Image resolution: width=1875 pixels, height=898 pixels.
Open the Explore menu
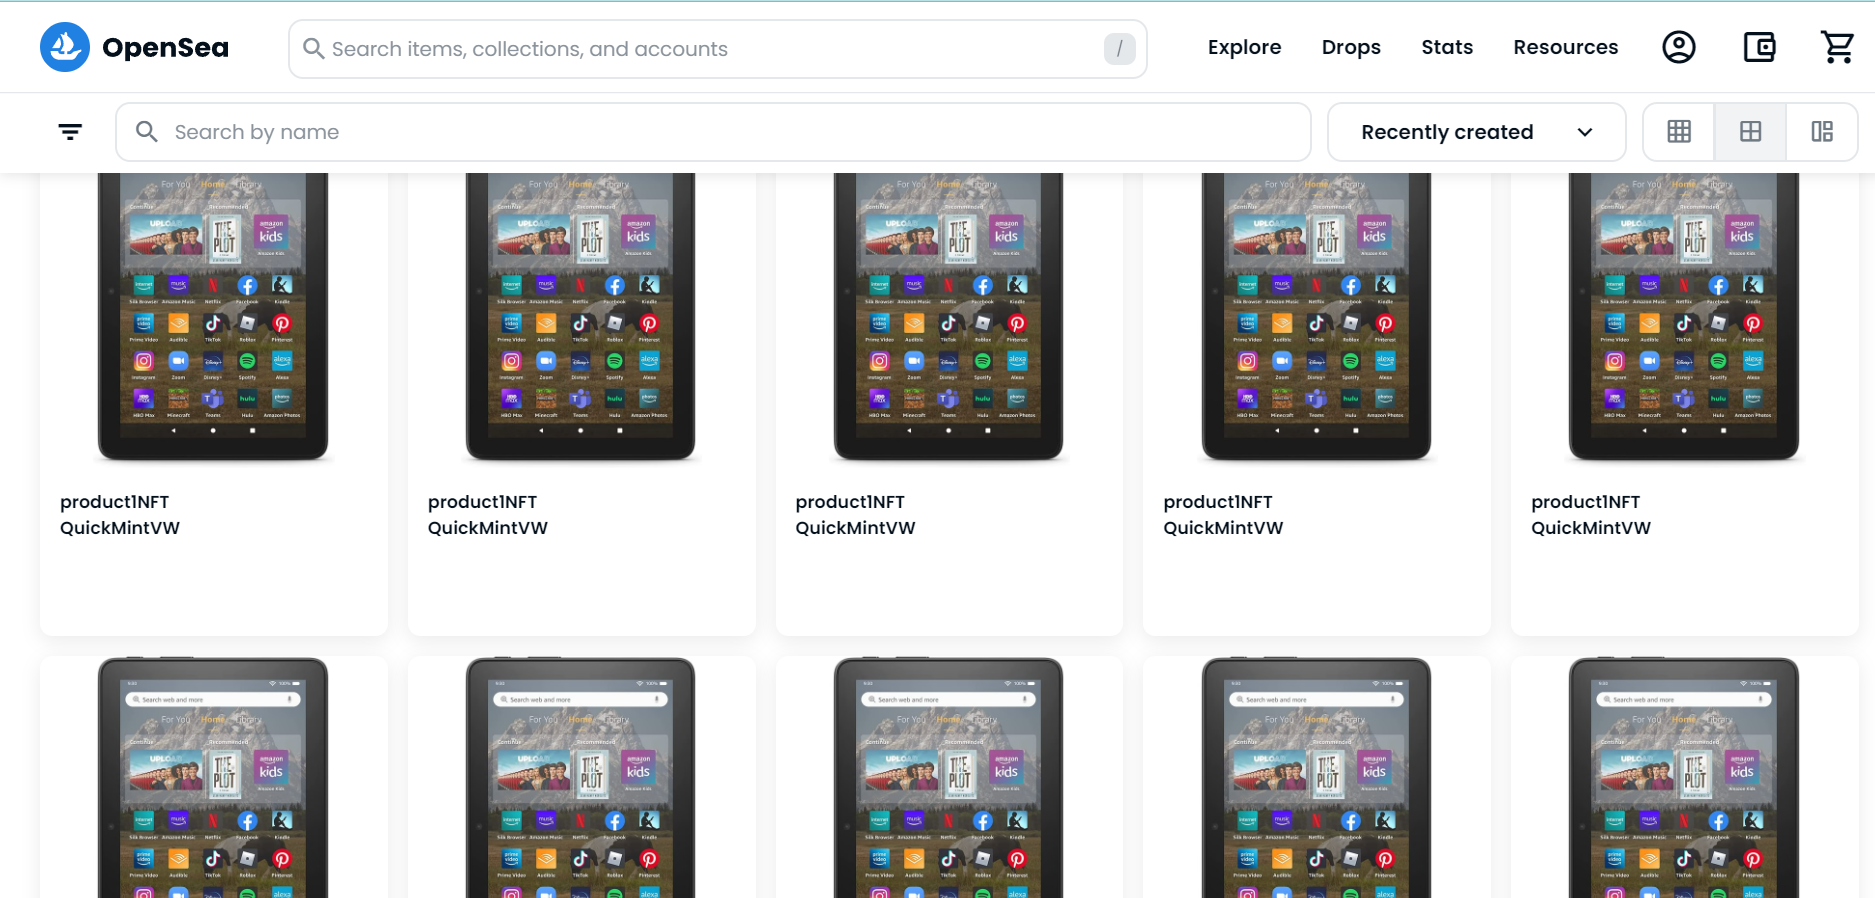[1244, 47]
